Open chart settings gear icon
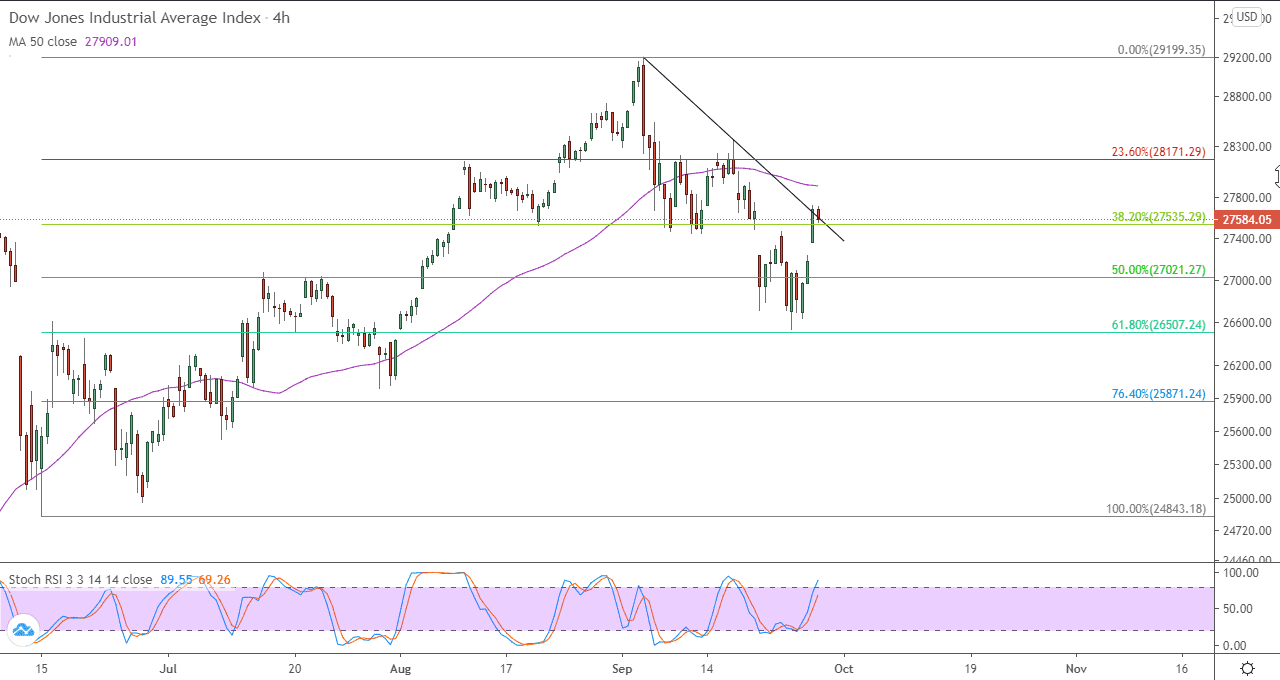 (x=1247, y=667)
